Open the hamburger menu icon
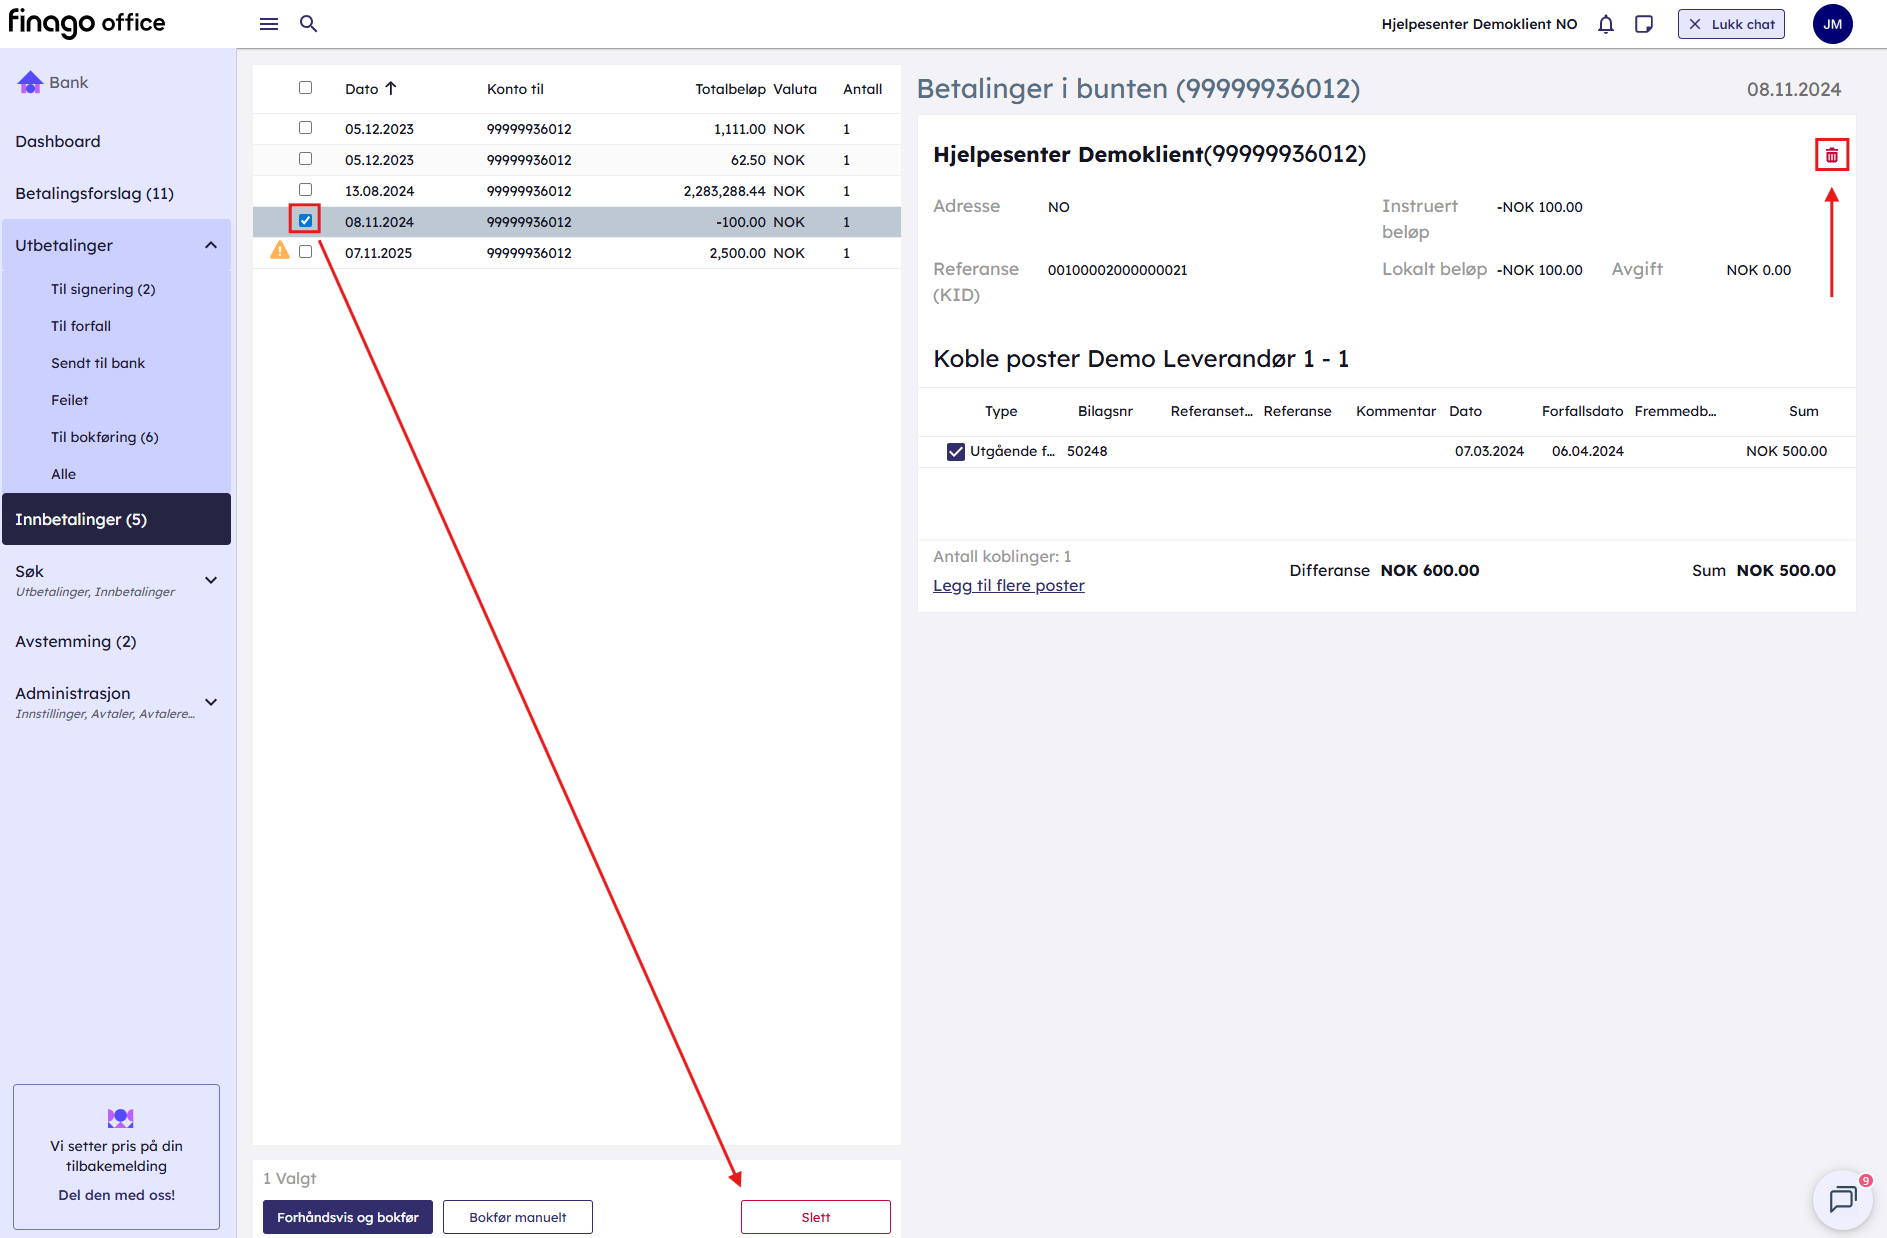Image resolution: width=1887 pixels, height=1238 pixels. [x=268, y=24]
